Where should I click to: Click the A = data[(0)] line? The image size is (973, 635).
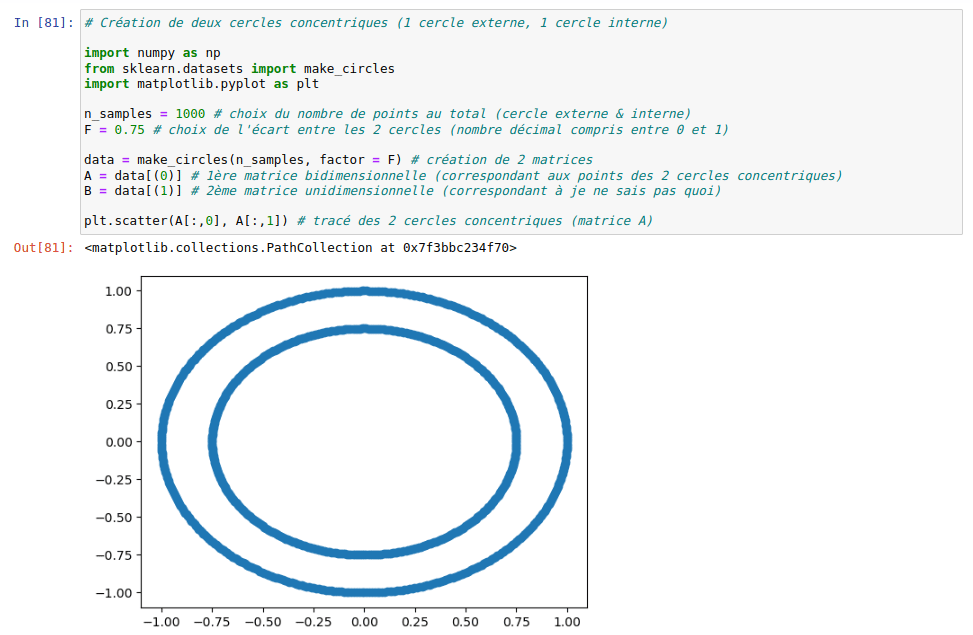(464, 176)
